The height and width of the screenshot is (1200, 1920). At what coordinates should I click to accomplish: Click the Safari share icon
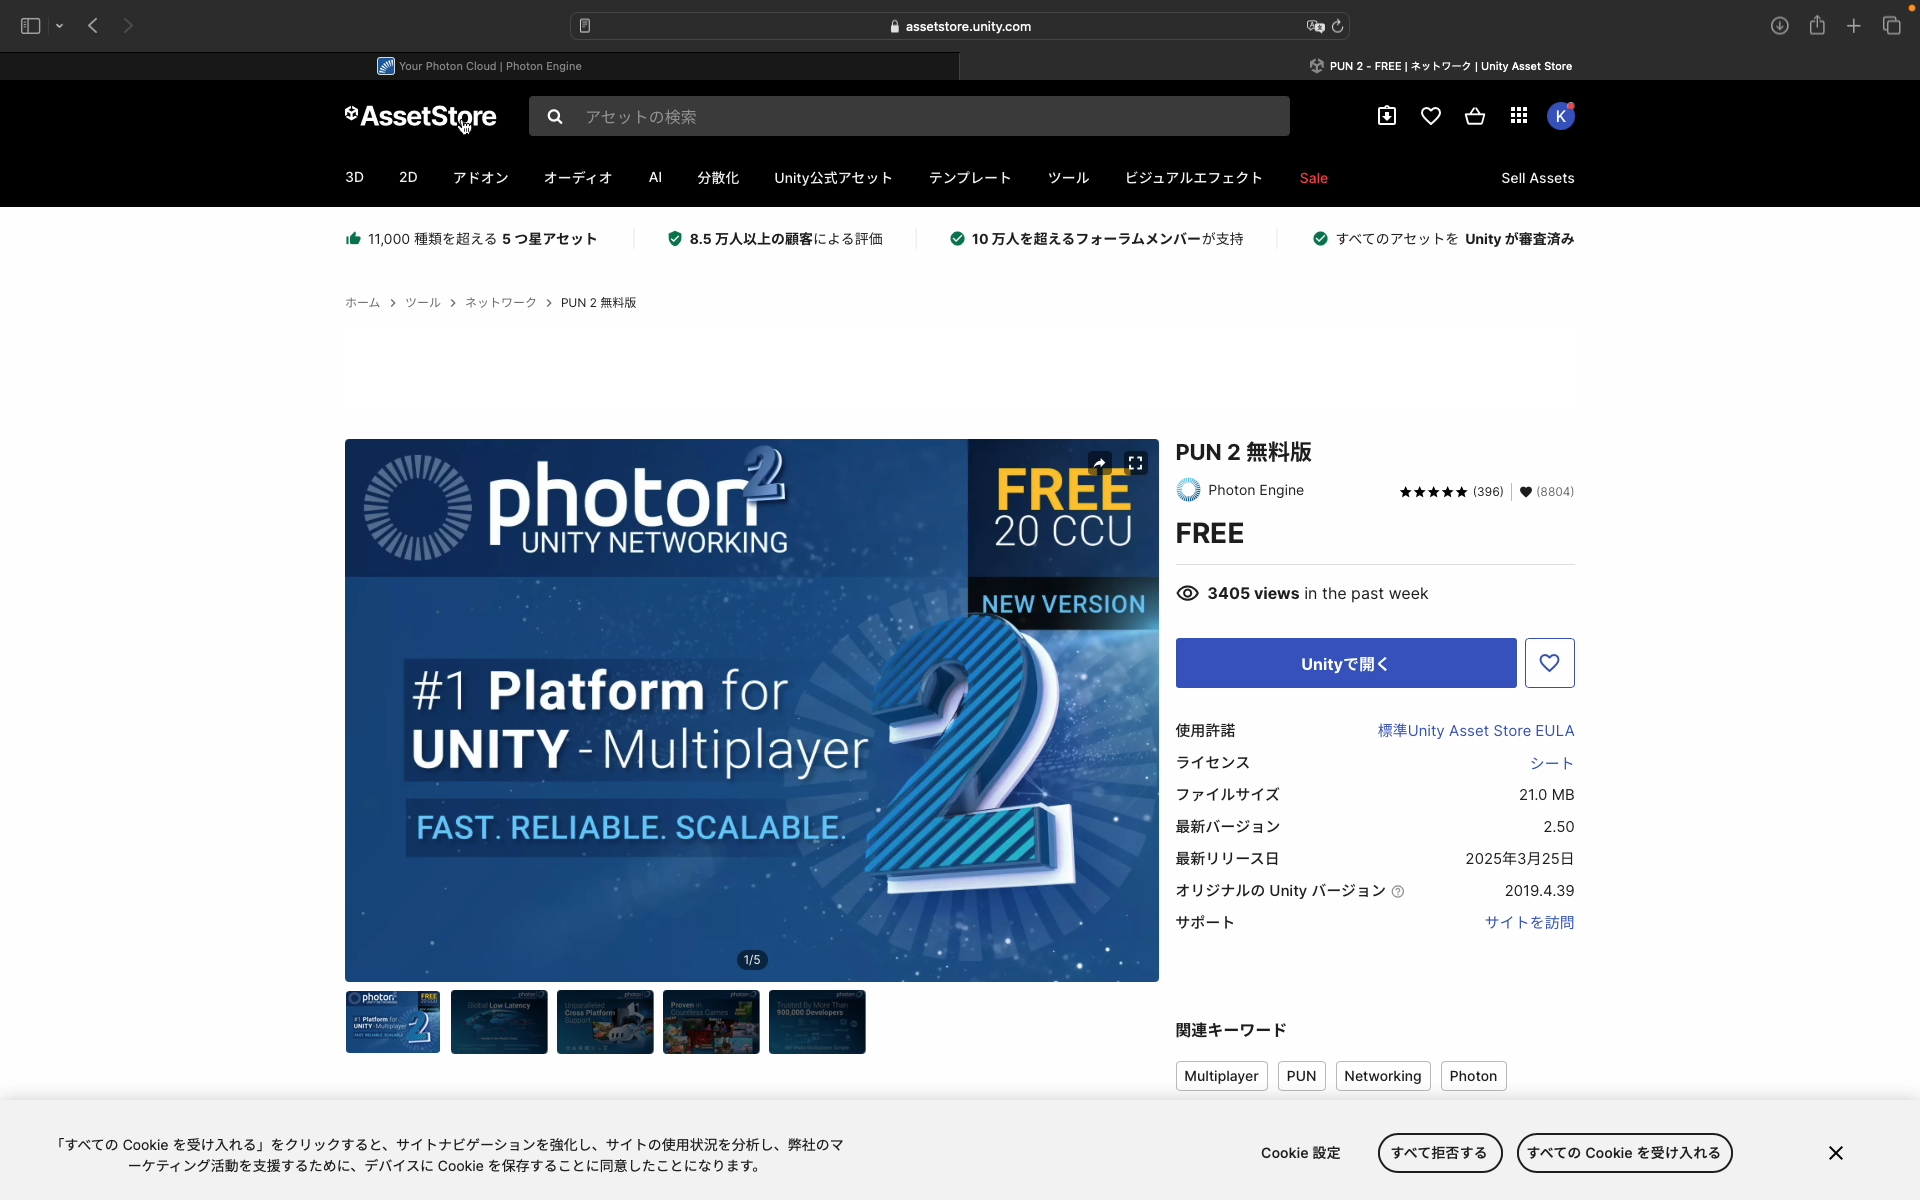point(1817,25)
